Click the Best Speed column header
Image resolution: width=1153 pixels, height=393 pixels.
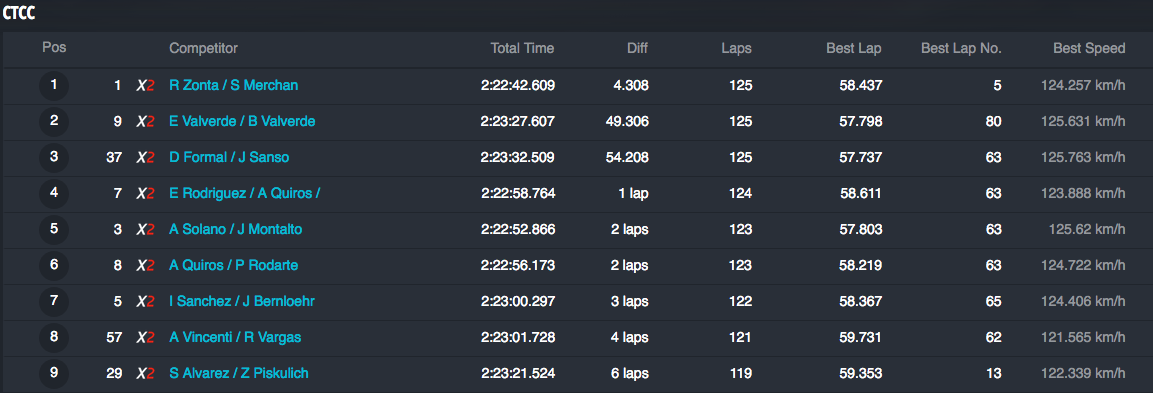(1089, 49)
